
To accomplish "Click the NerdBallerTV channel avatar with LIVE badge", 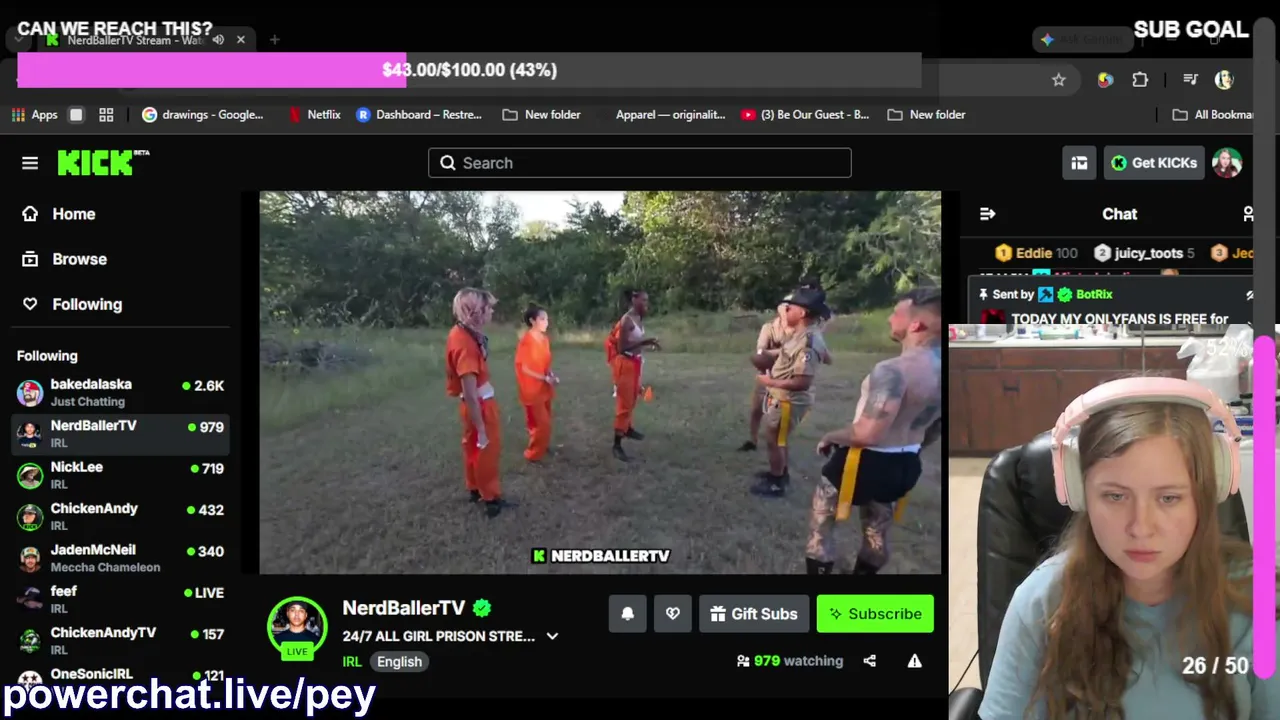I will tap(297, 628).
